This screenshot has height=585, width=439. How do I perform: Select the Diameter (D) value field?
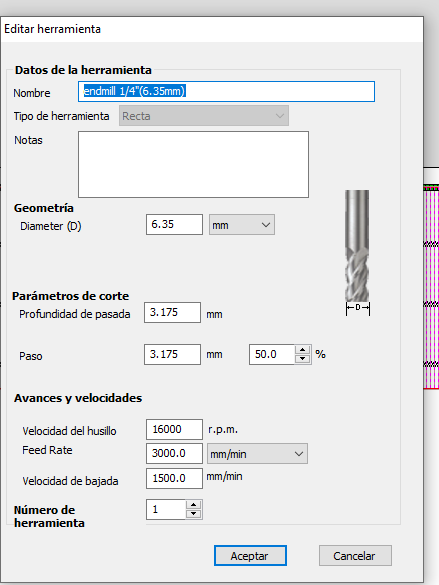174,224
